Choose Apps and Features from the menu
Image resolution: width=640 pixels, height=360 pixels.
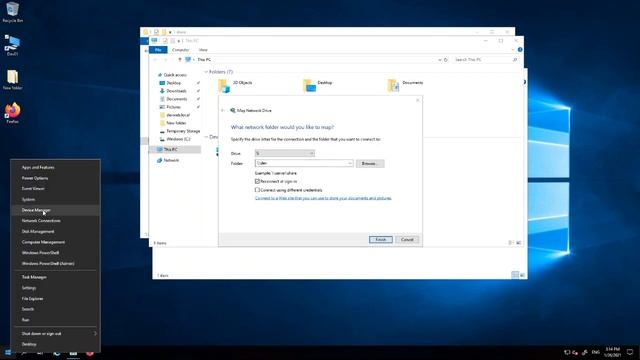point(55,167)
